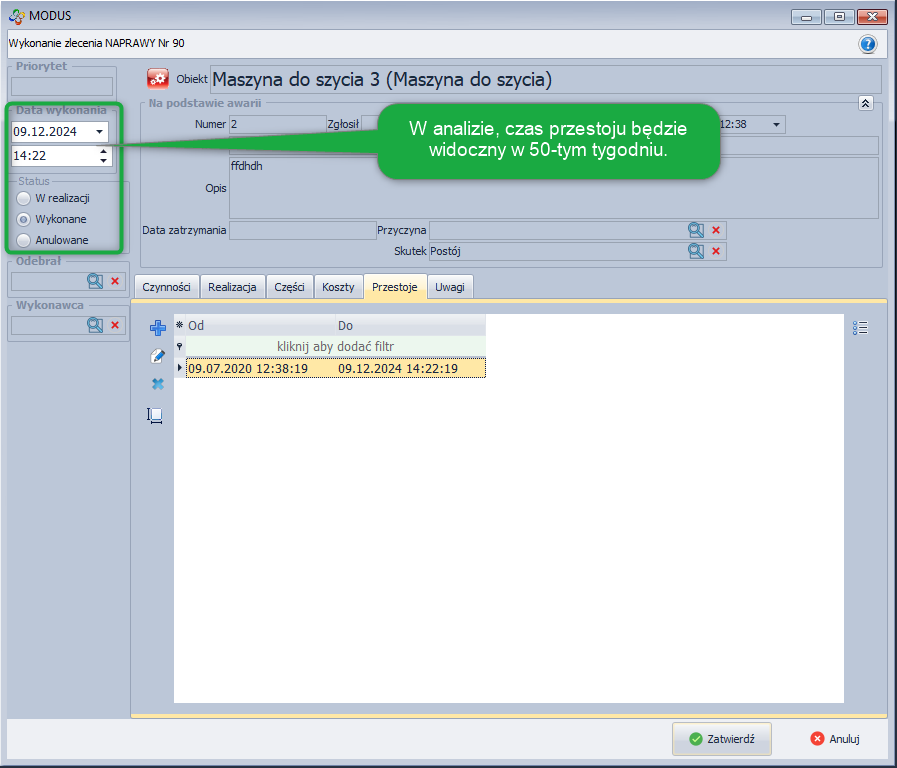This screenshot has height=768, width=897.
Task: Click the pencil edit downtime icon
Action: point(157,356)
